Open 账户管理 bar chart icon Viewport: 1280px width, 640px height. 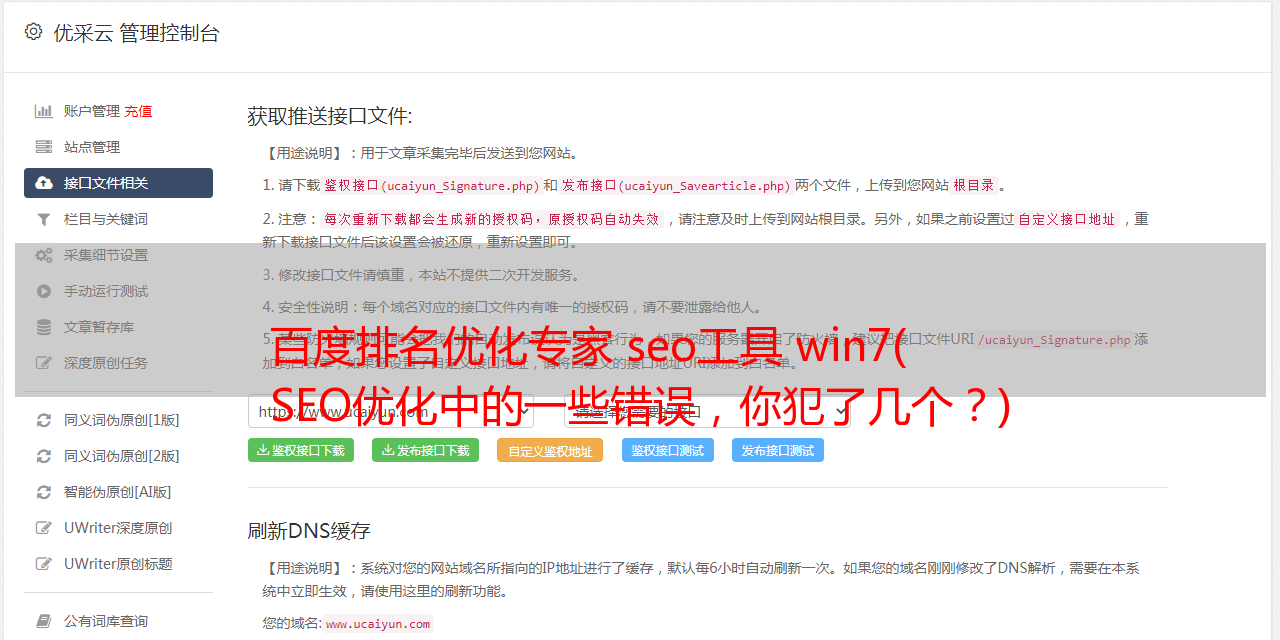[44, 111]
